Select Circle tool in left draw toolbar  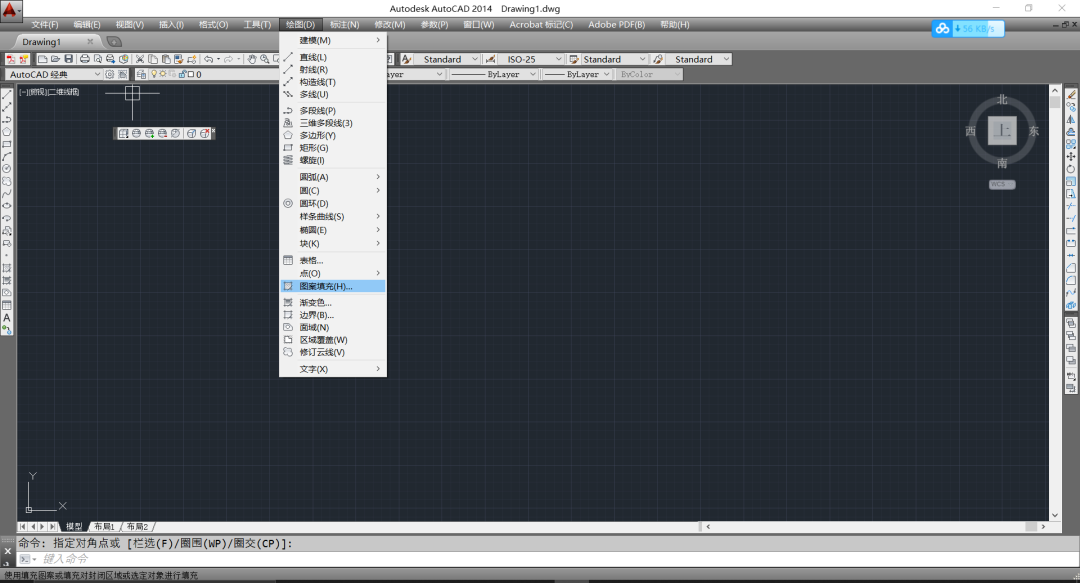[x=7, y=169]
